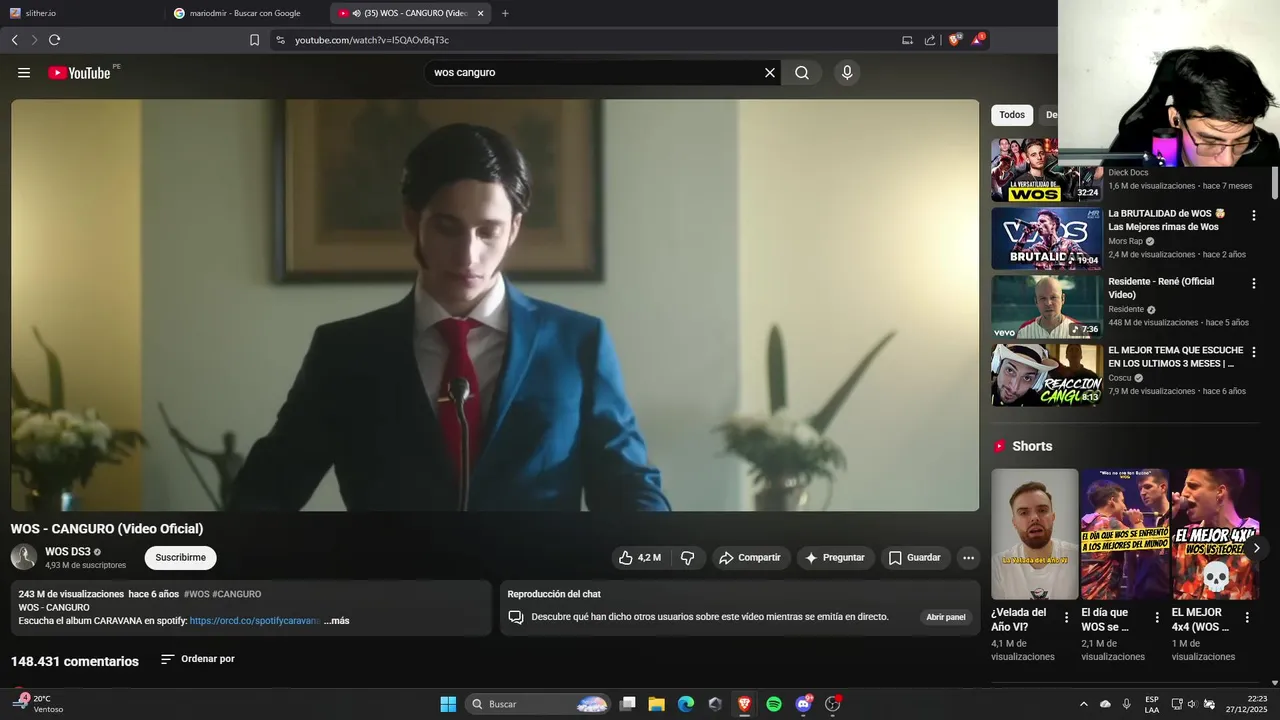Open the YouTube hamburger guide menu
This screenshot has width=1280, height=720.
[24, 73]
